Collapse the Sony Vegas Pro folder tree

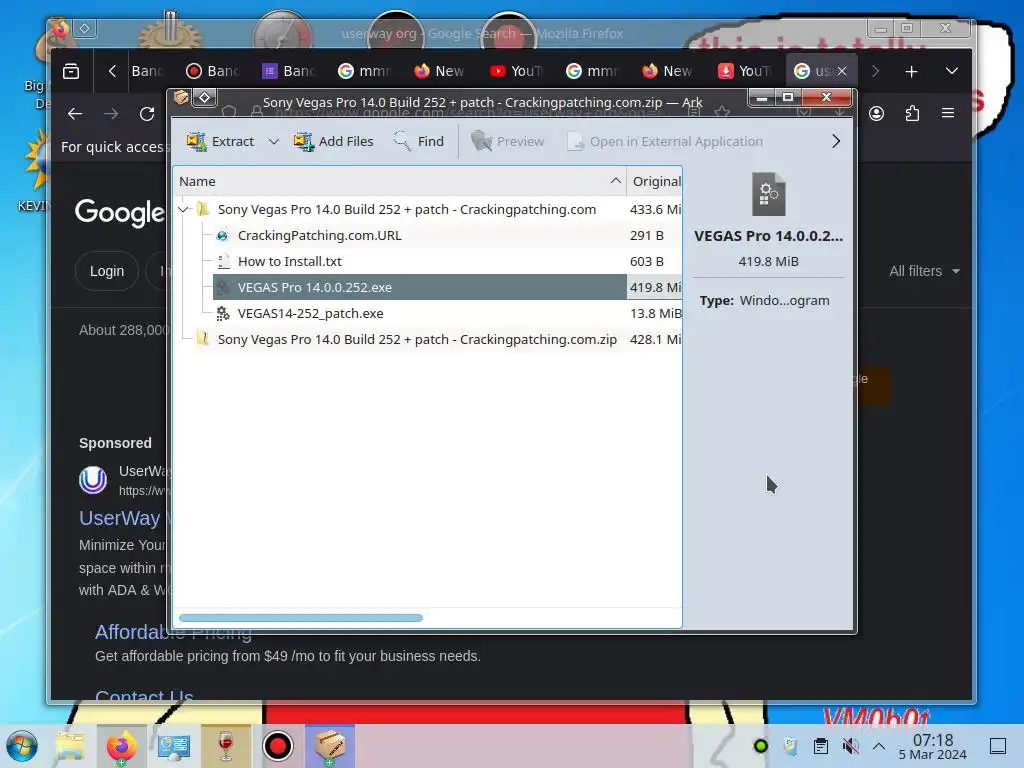(184, 209)
